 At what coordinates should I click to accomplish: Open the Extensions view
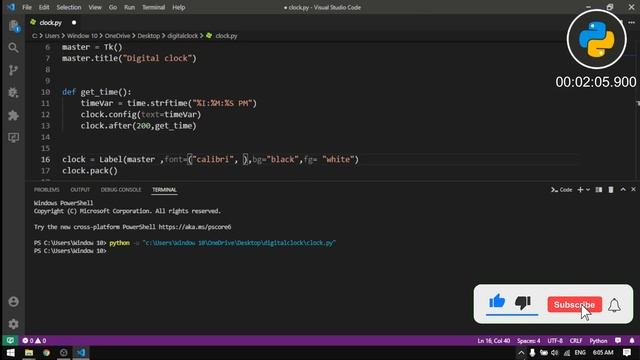click(x=13, y=115)
